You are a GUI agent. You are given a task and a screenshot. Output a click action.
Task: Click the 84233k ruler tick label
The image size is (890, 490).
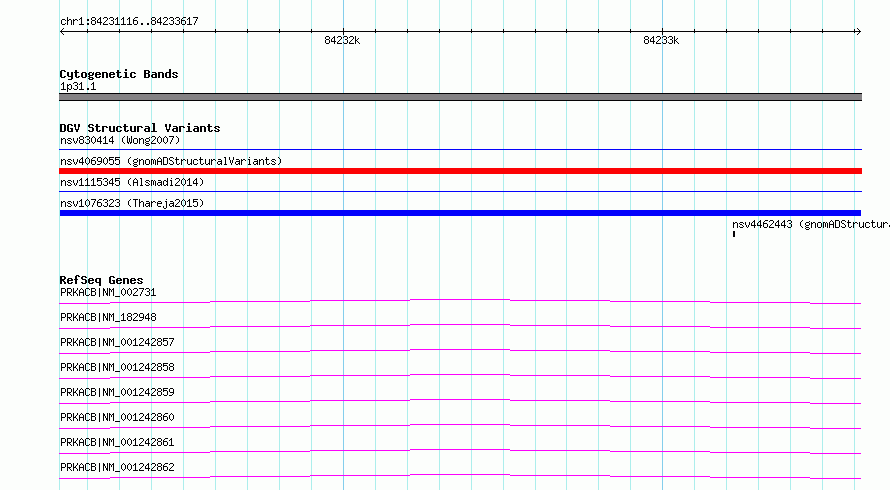pyautogui.click(x=661, y=40)
